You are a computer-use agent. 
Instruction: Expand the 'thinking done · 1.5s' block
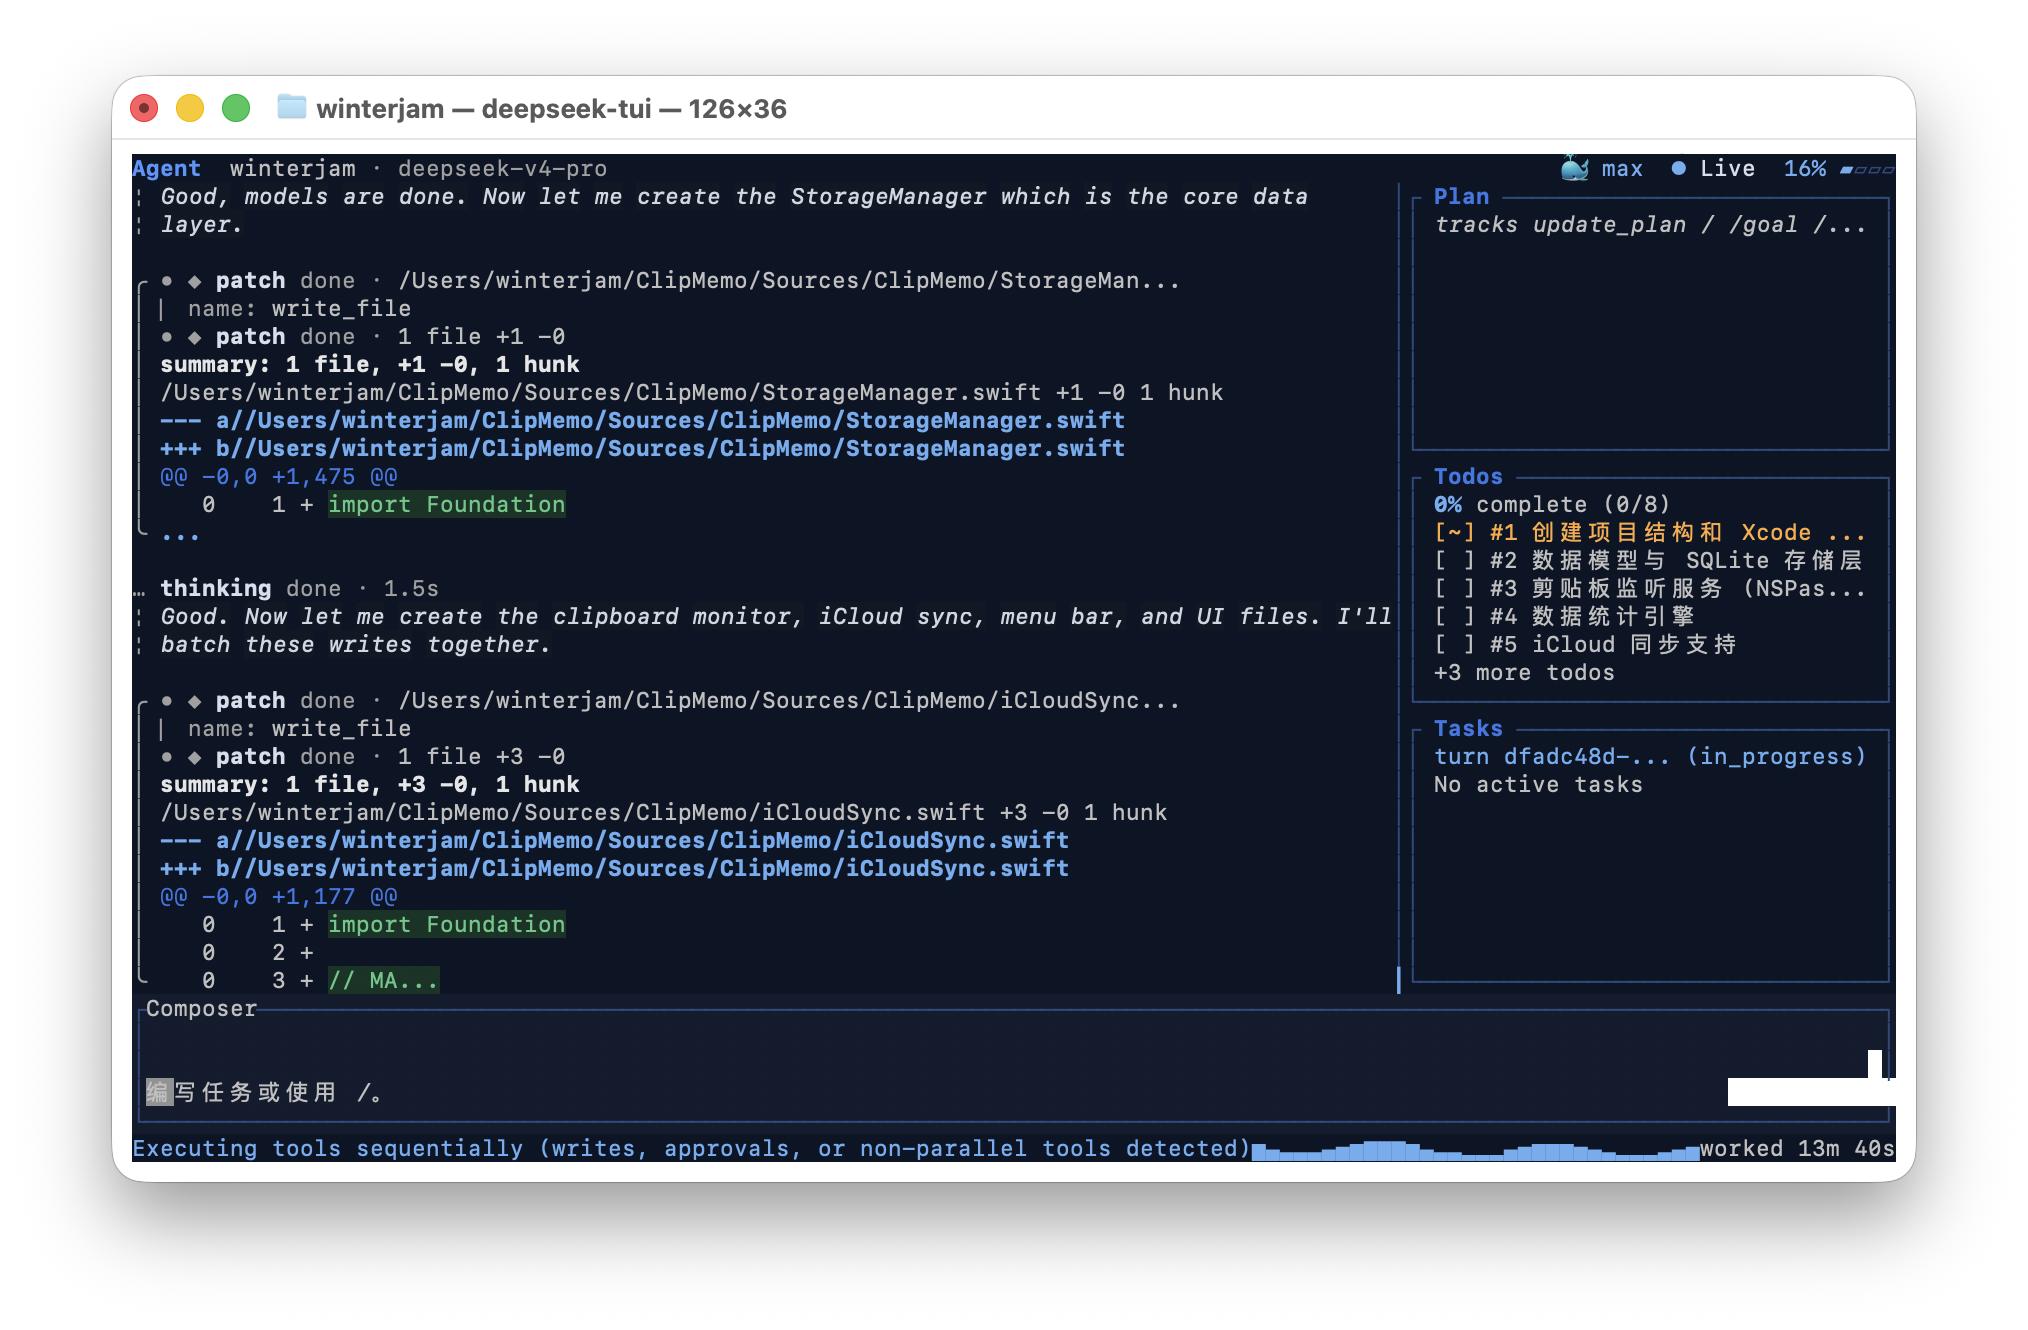(299, 589)
